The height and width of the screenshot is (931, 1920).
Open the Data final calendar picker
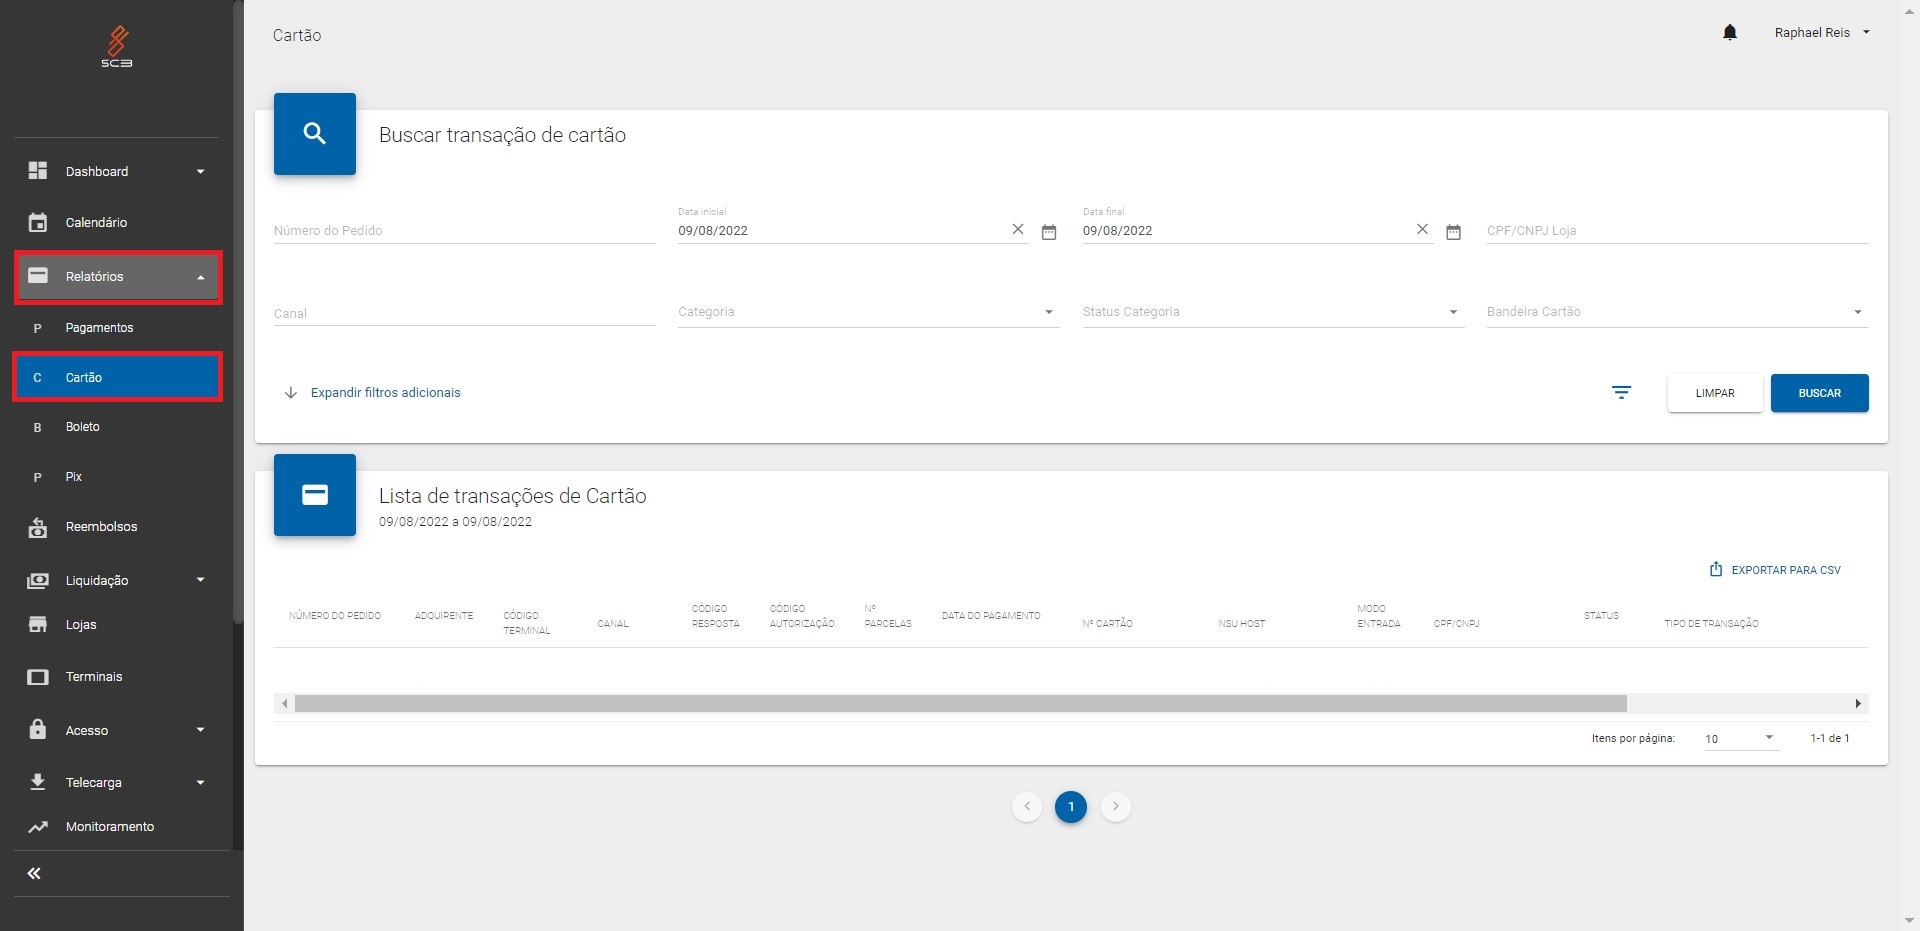tap(1453, 232)
